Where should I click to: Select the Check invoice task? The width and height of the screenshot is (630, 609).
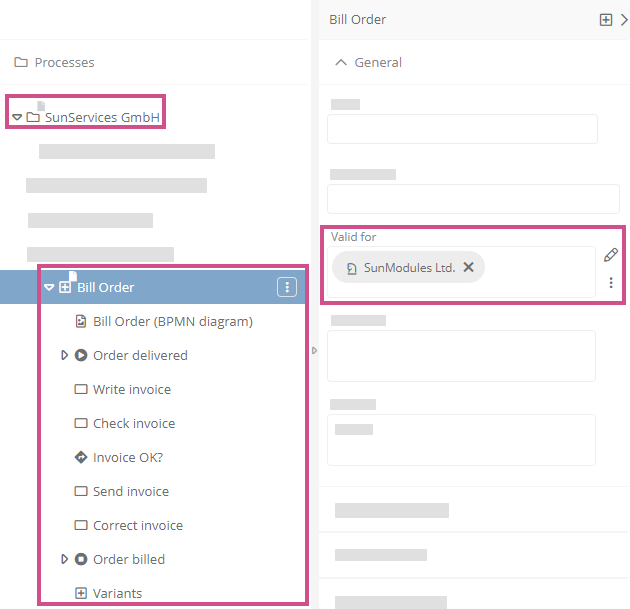click(x=133, y=423)
